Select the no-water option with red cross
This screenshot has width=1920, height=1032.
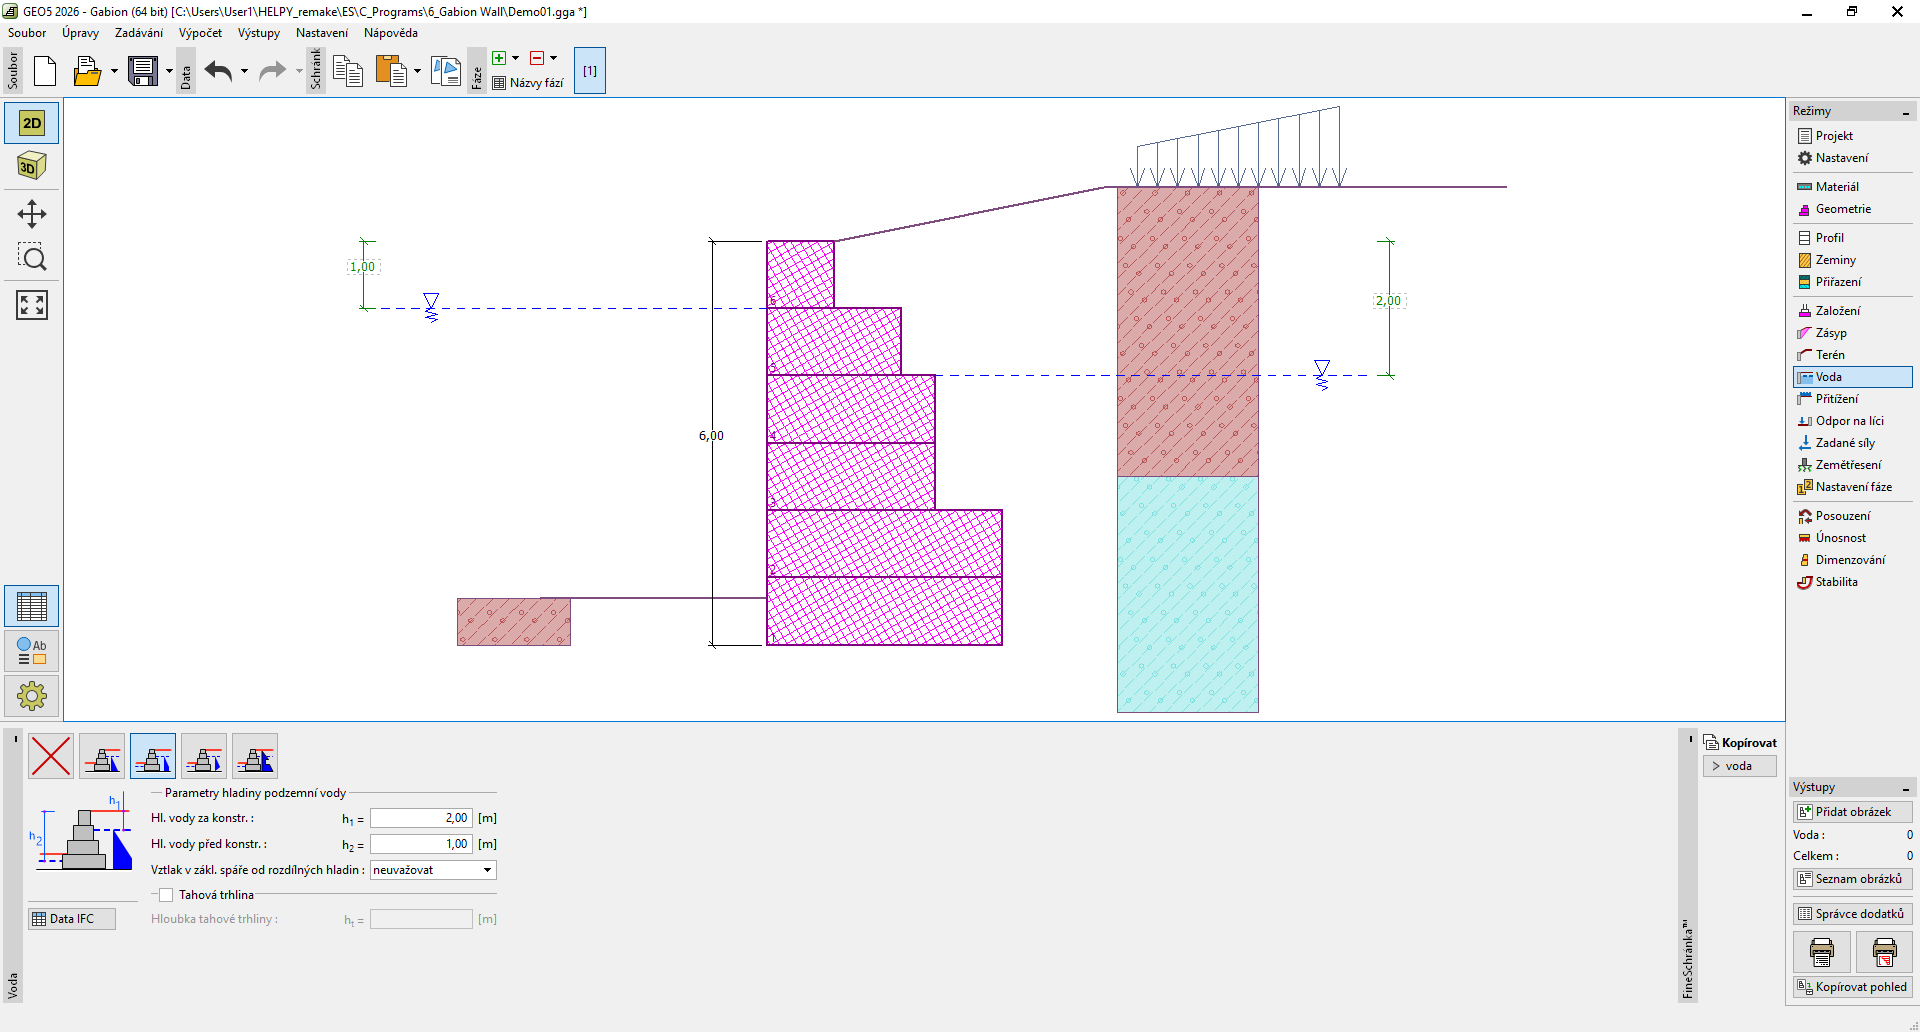(x=51, y=756)
